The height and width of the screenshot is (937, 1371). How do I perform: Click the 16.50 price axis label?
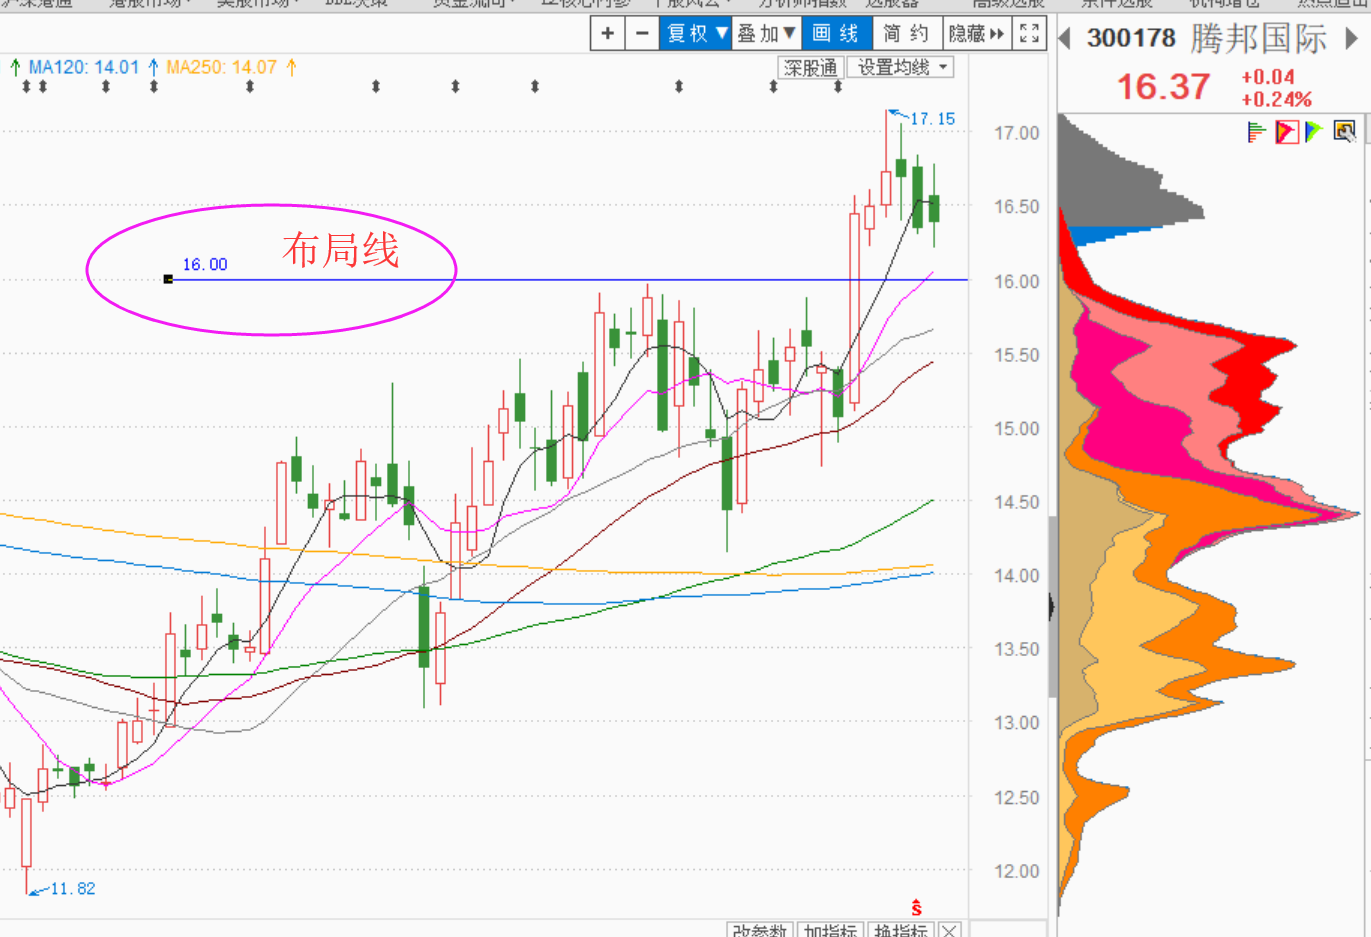point(1016,207)
